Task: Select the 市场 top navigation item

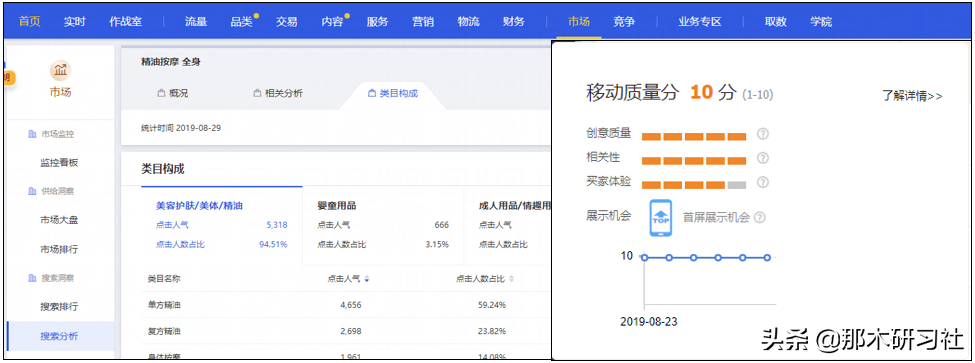Action: 578,22
